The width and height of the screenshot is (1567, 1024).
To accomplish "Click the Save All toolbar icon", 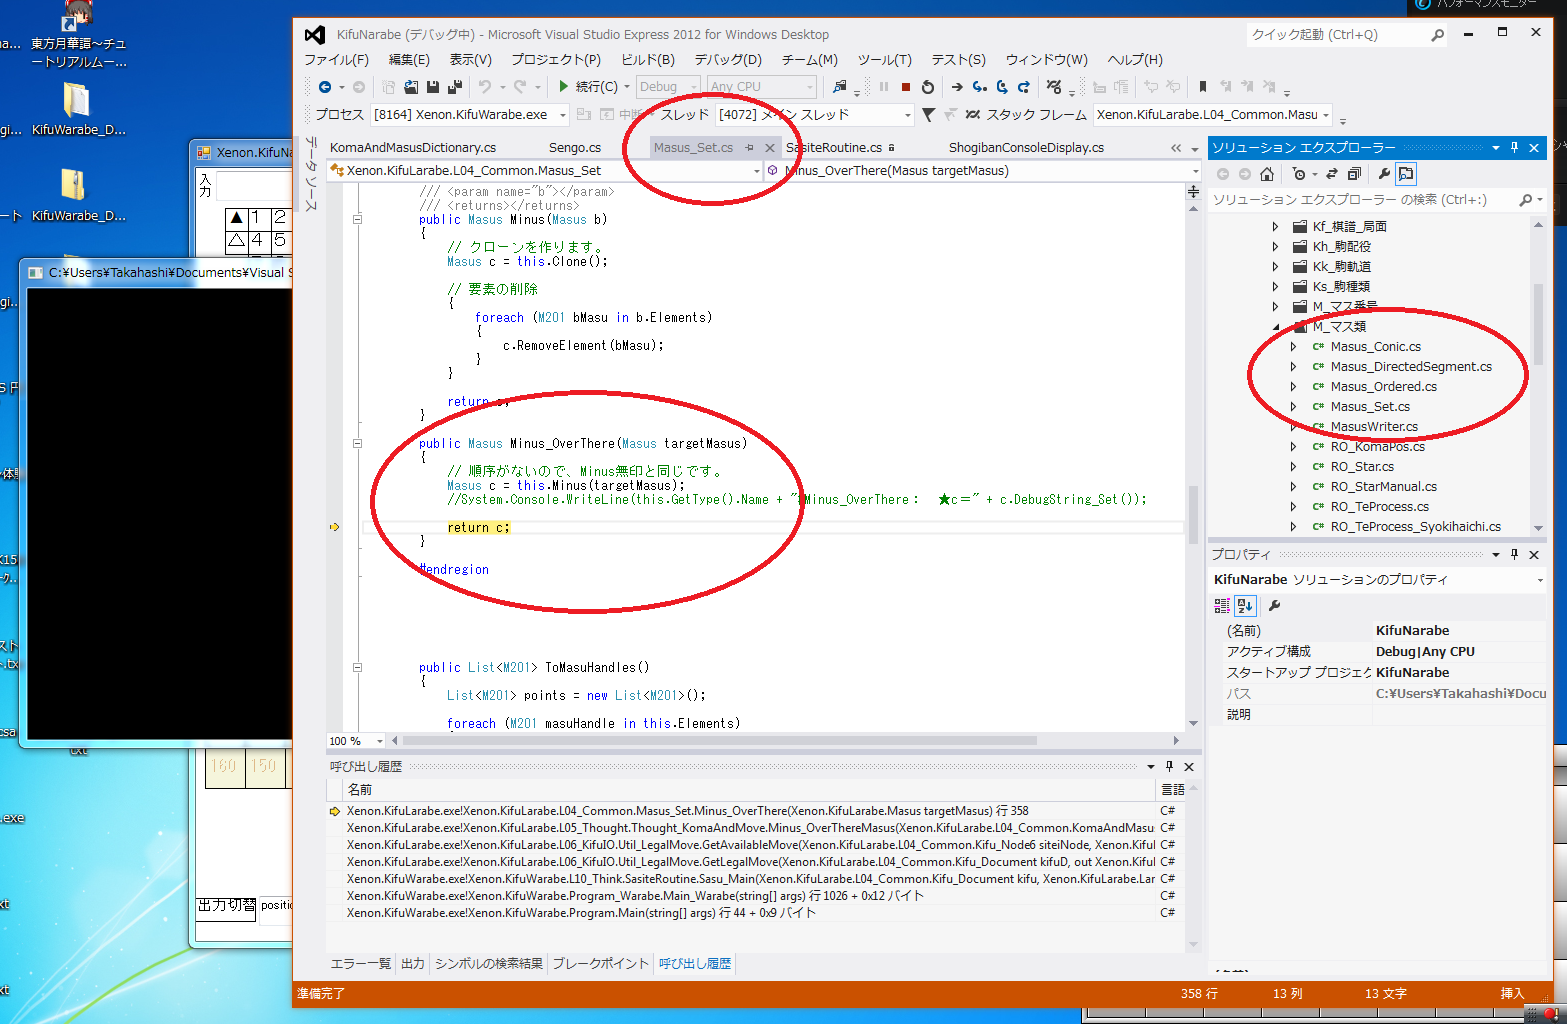I will pos(455,87).
